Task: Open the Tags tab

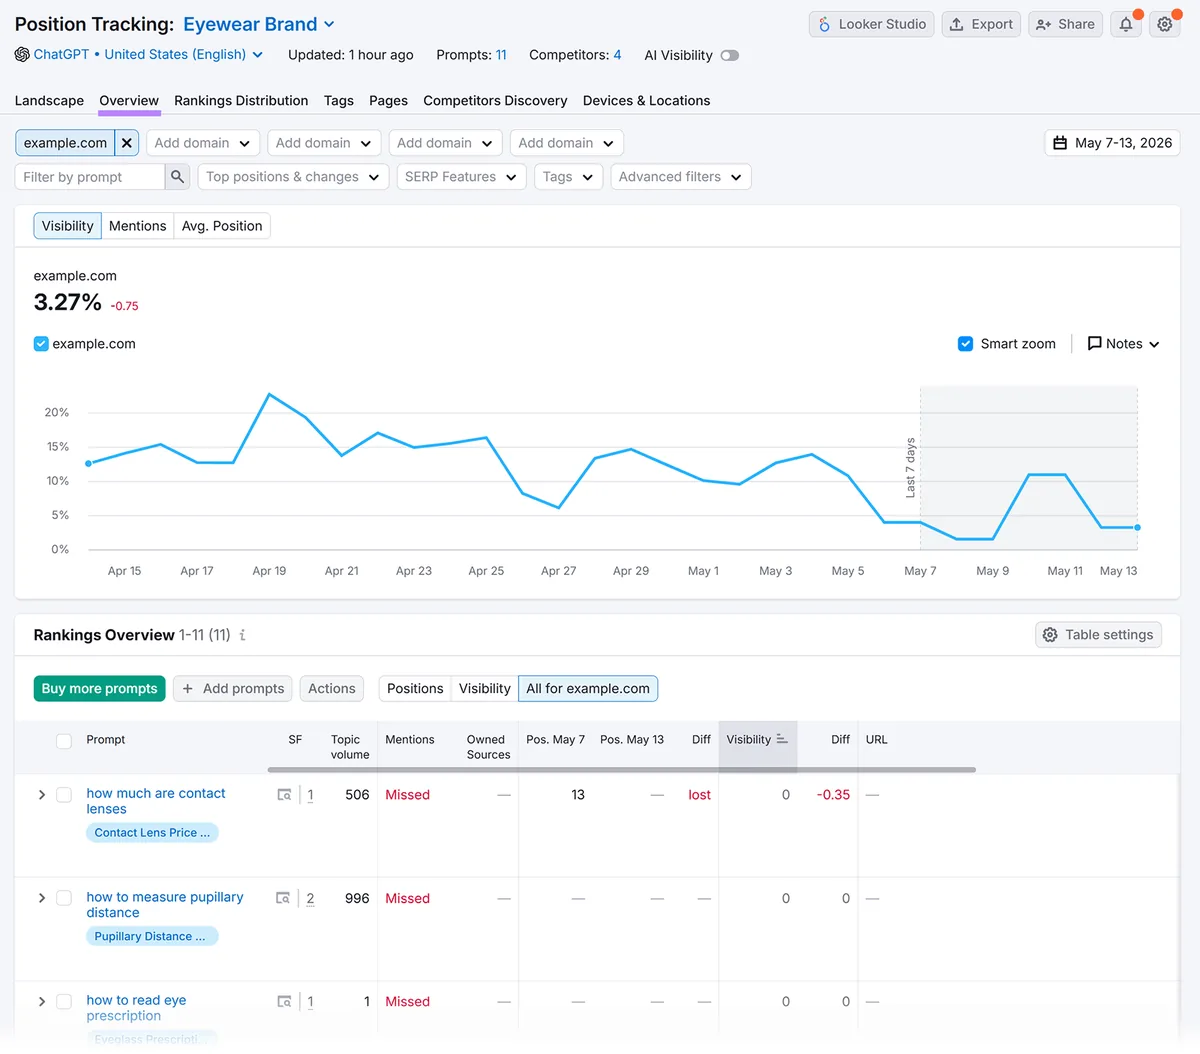Action: [339, 100]
